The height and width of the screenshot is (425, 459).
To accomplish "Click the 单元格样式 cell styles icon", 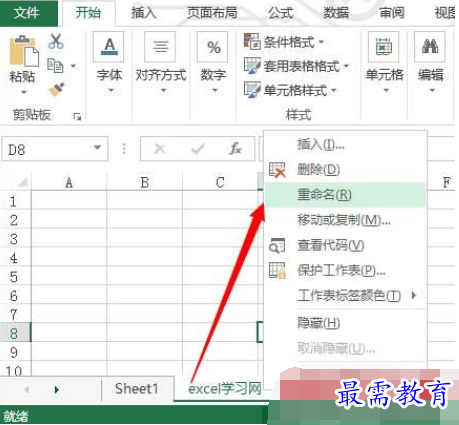I will pos(252,90).
